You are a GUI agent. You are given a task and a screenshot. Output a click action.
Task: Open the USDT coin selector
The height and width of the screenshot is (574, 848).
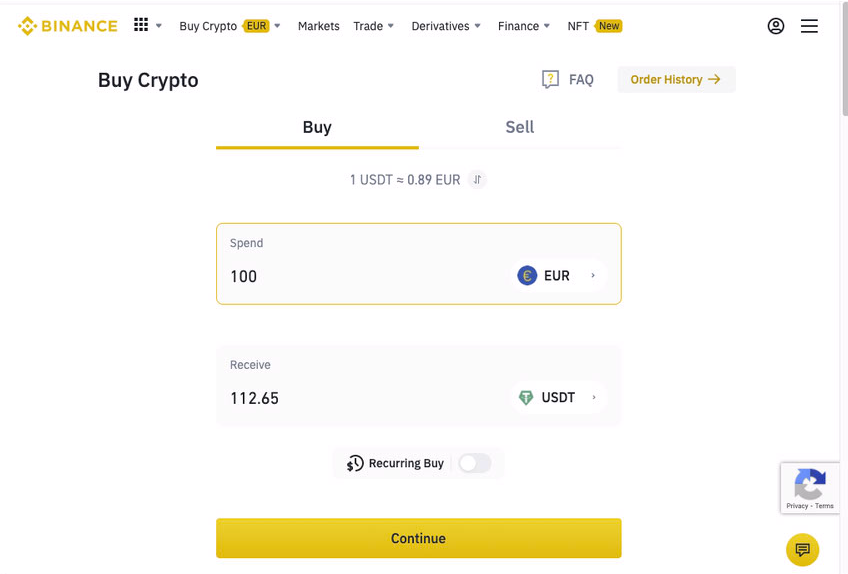tap(558, 398)
